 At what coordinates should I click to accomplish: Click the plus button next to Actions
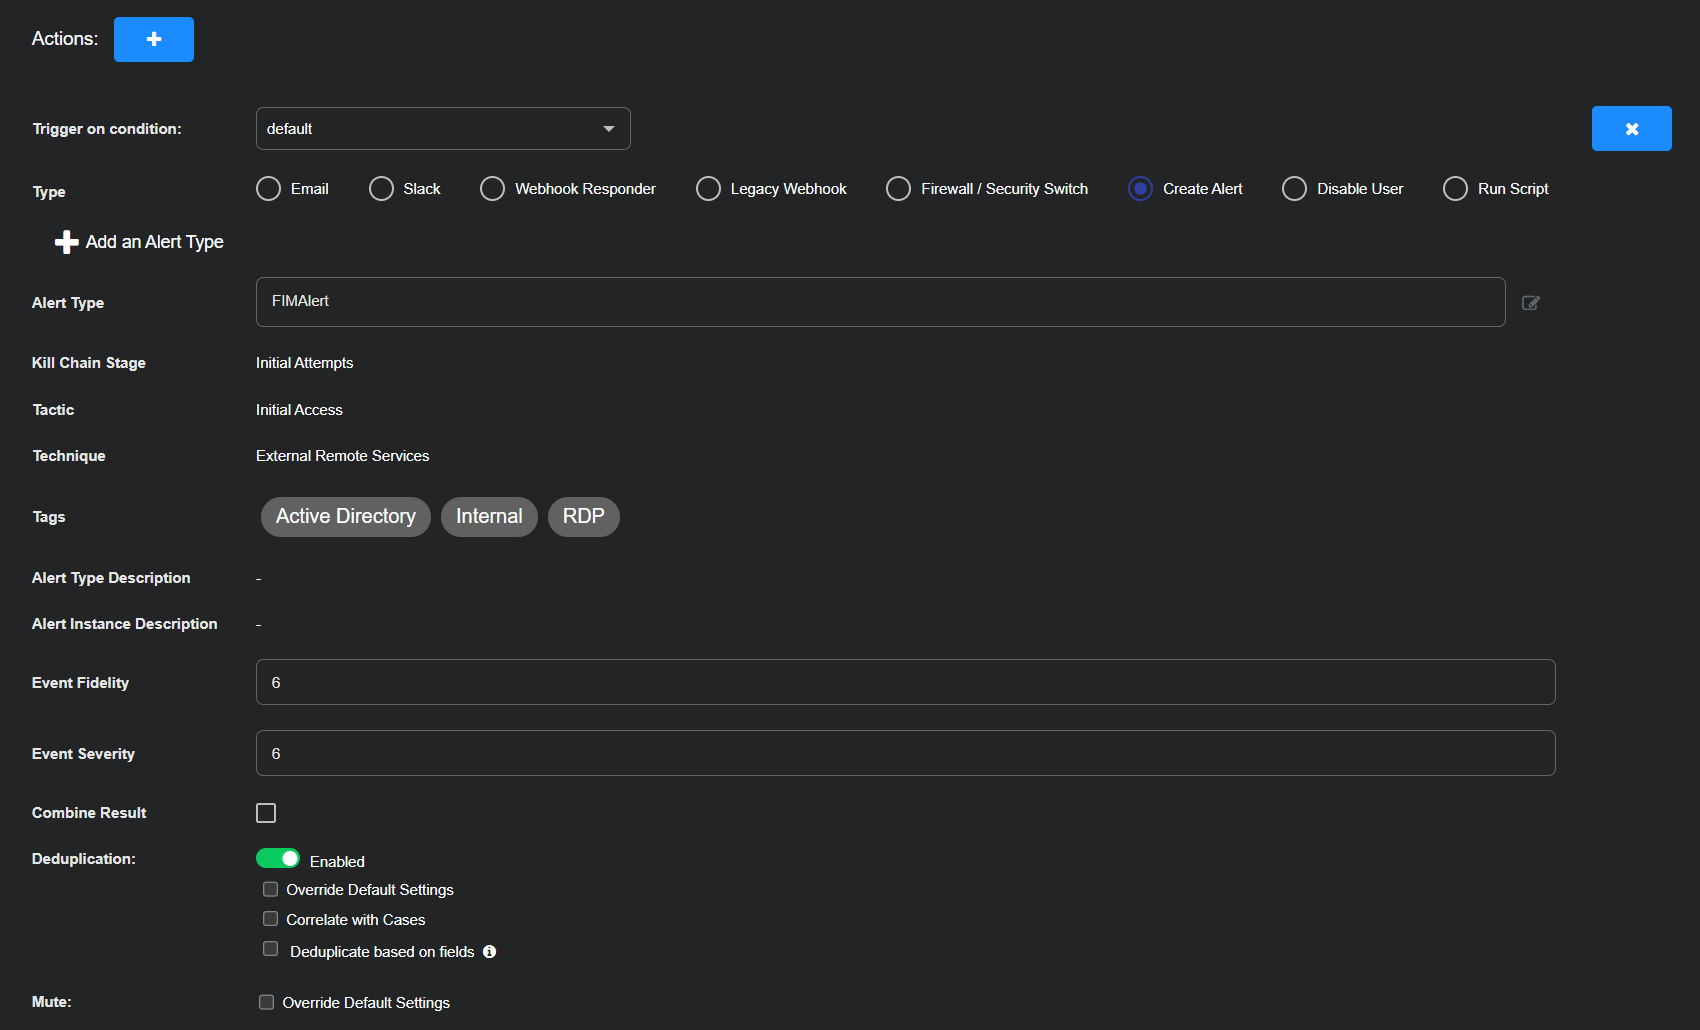coord(153,39)
